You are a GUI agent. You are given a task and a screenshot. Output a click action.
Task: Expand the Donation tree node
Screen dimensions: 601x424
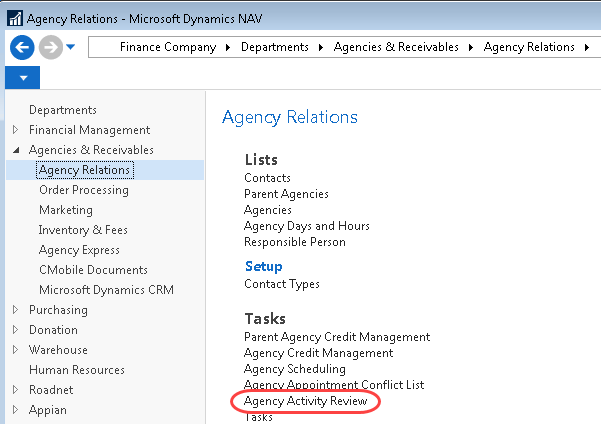pos(15,330)
